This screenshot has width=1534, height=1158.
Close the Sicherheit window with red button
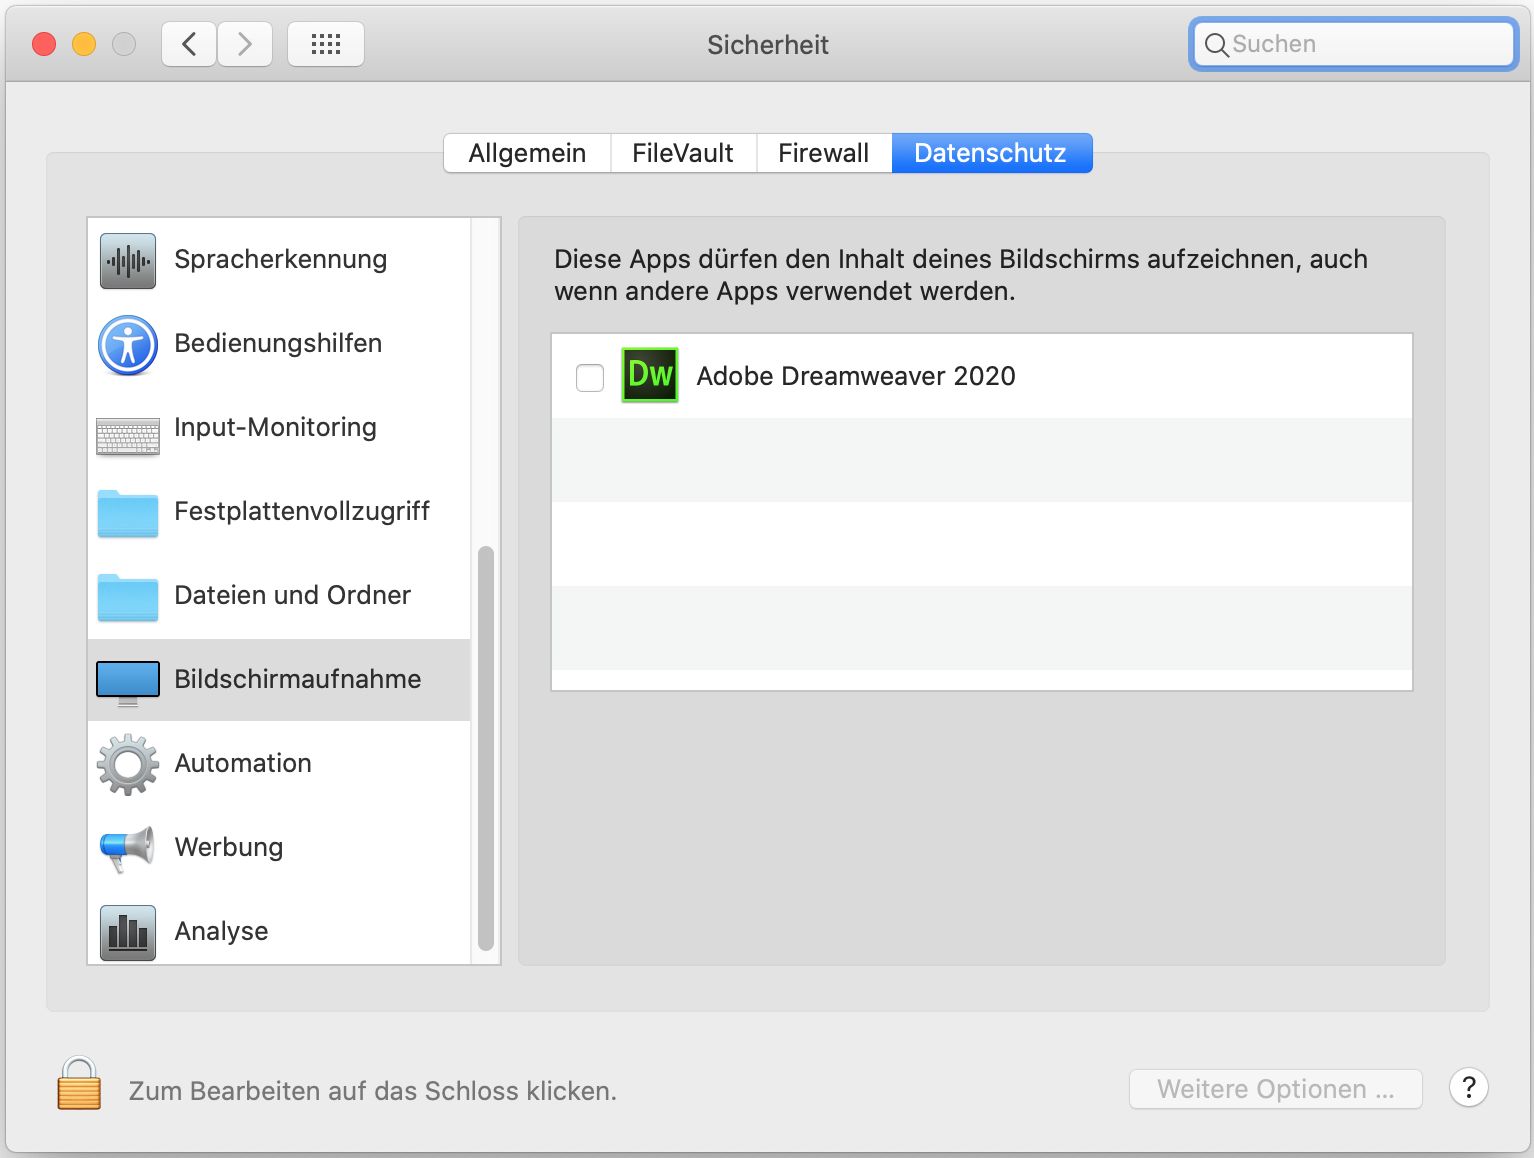[x=44, y=44]
